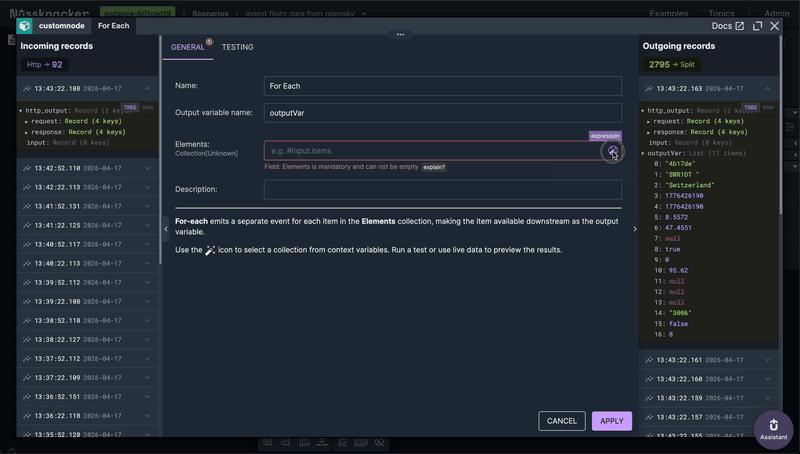Open the Assistant chat button

pos(773,427)
